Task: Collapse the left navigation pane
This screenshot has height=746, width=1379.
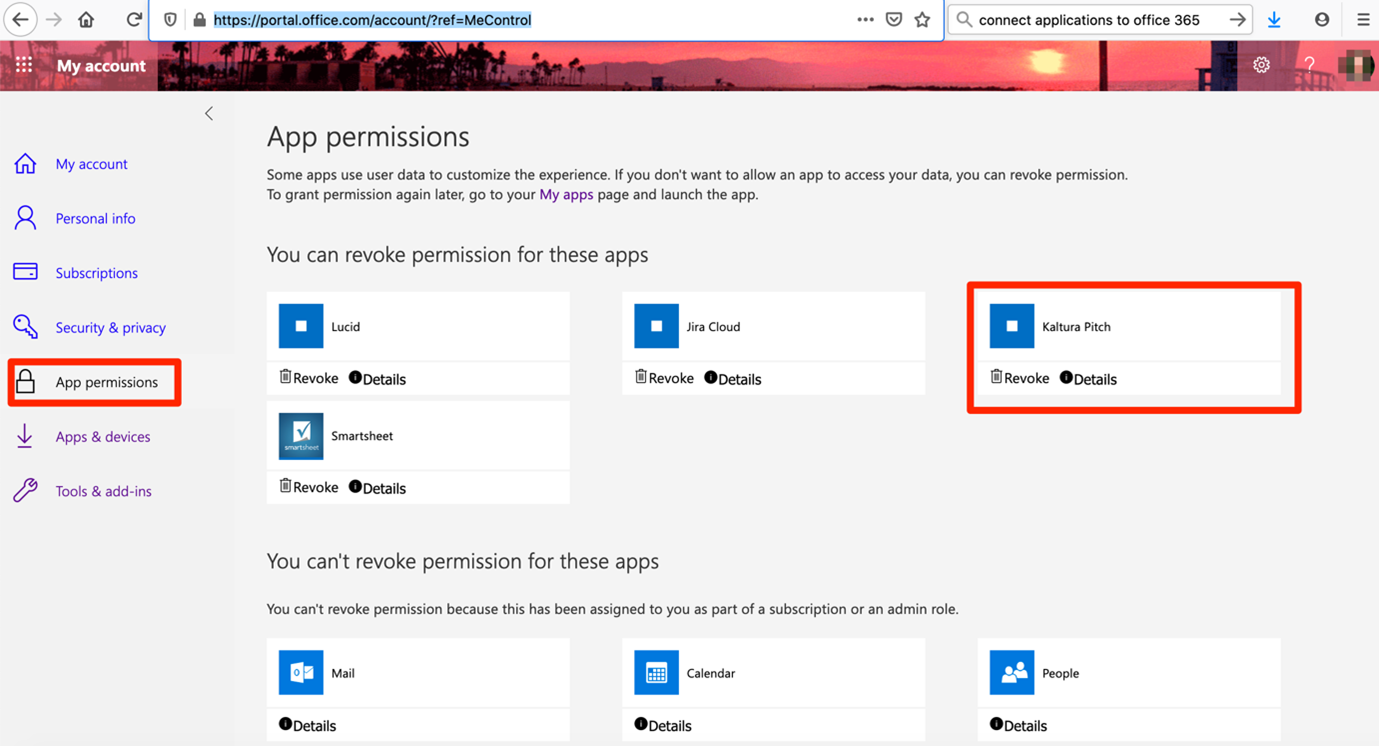Action: (x=209, y=114)
